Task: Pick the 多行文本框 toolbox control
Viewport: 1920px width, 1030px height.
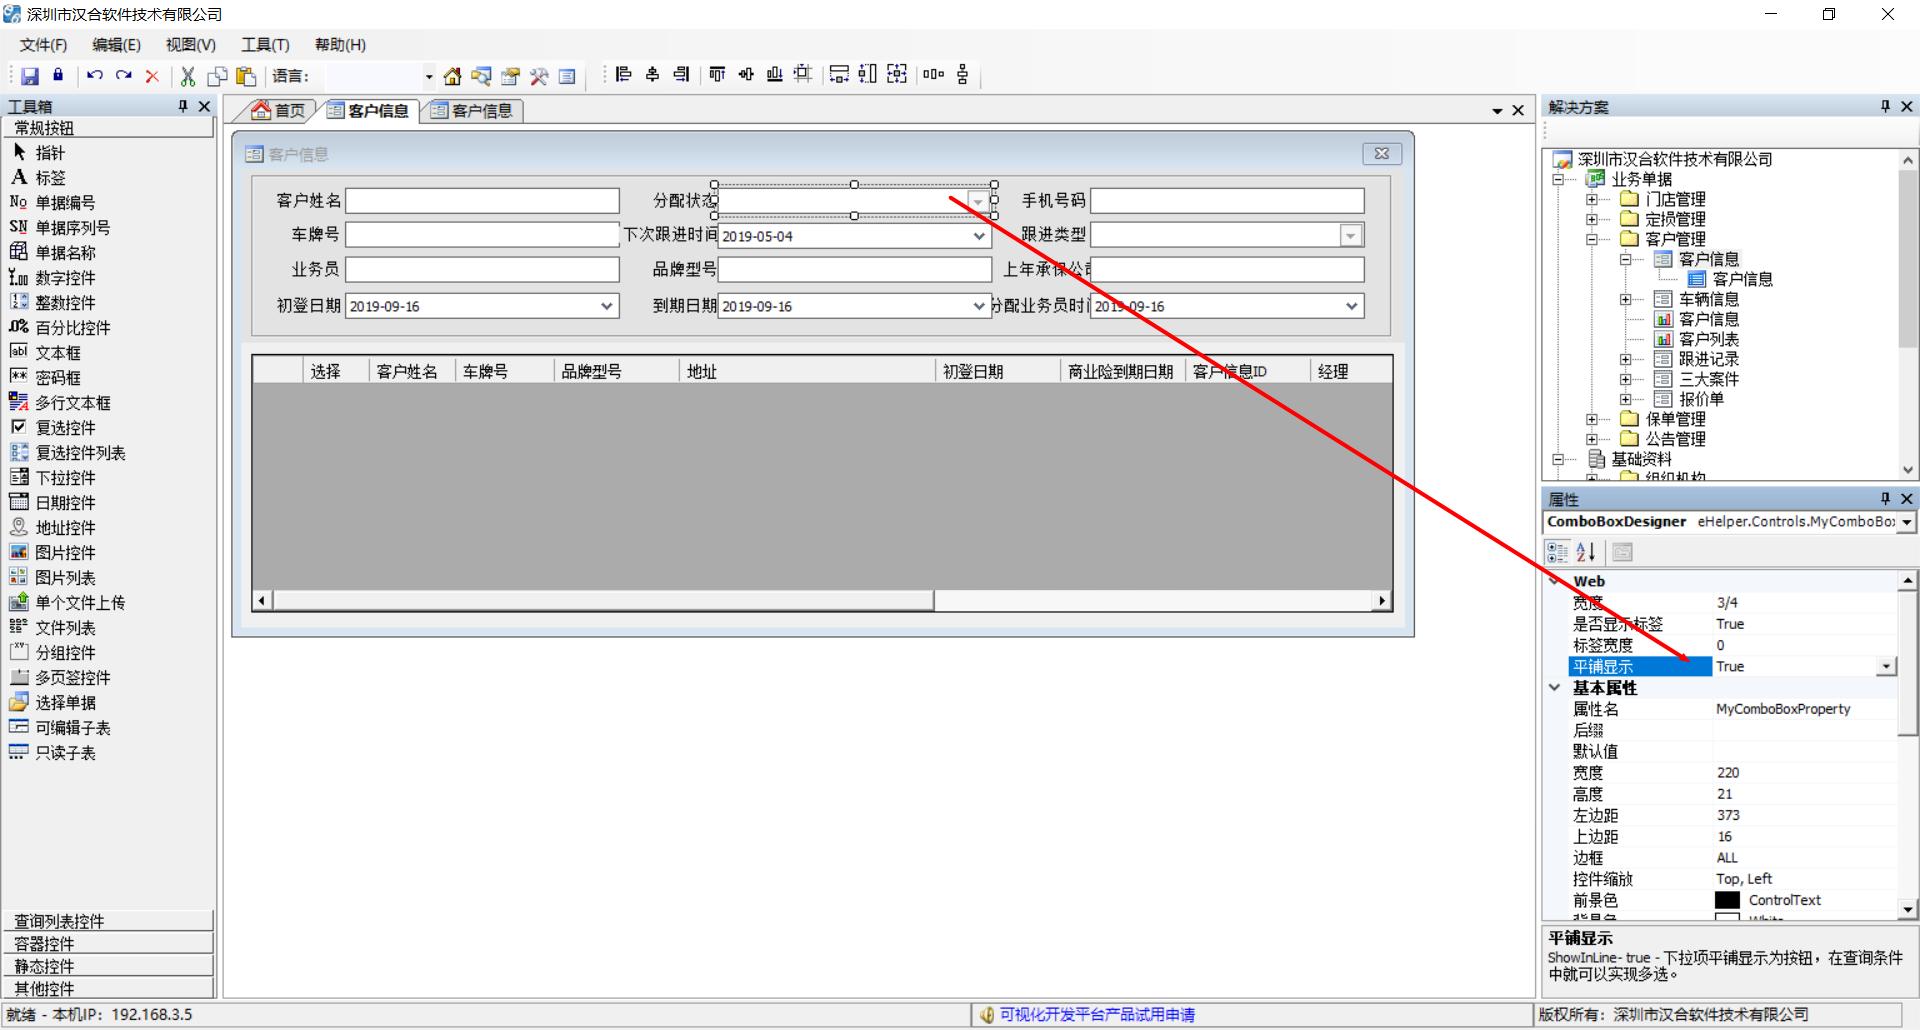Action: pos(72,403)
